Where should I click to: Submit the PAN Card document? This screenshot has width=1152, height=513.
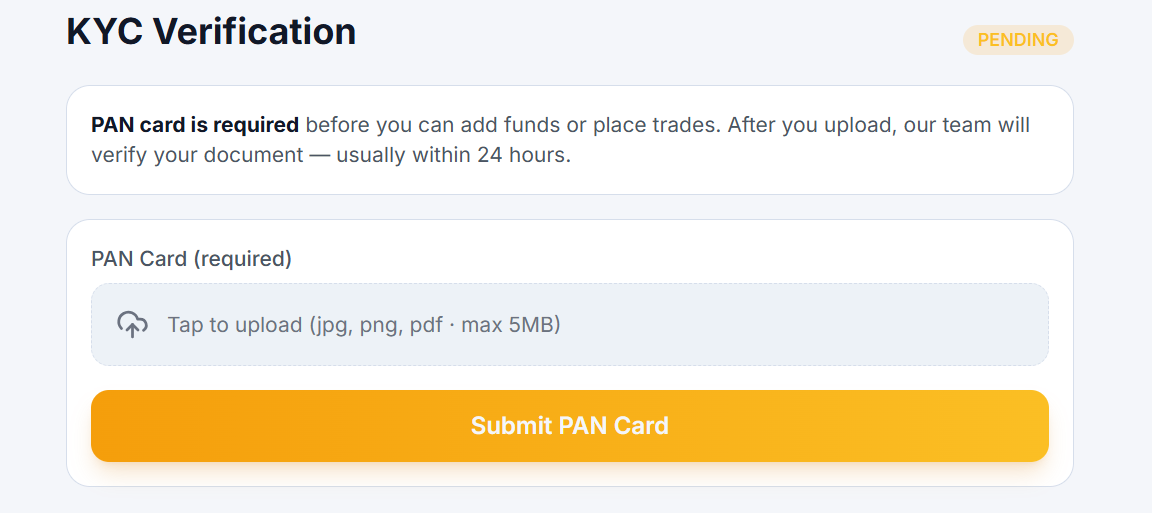point(569,426)
